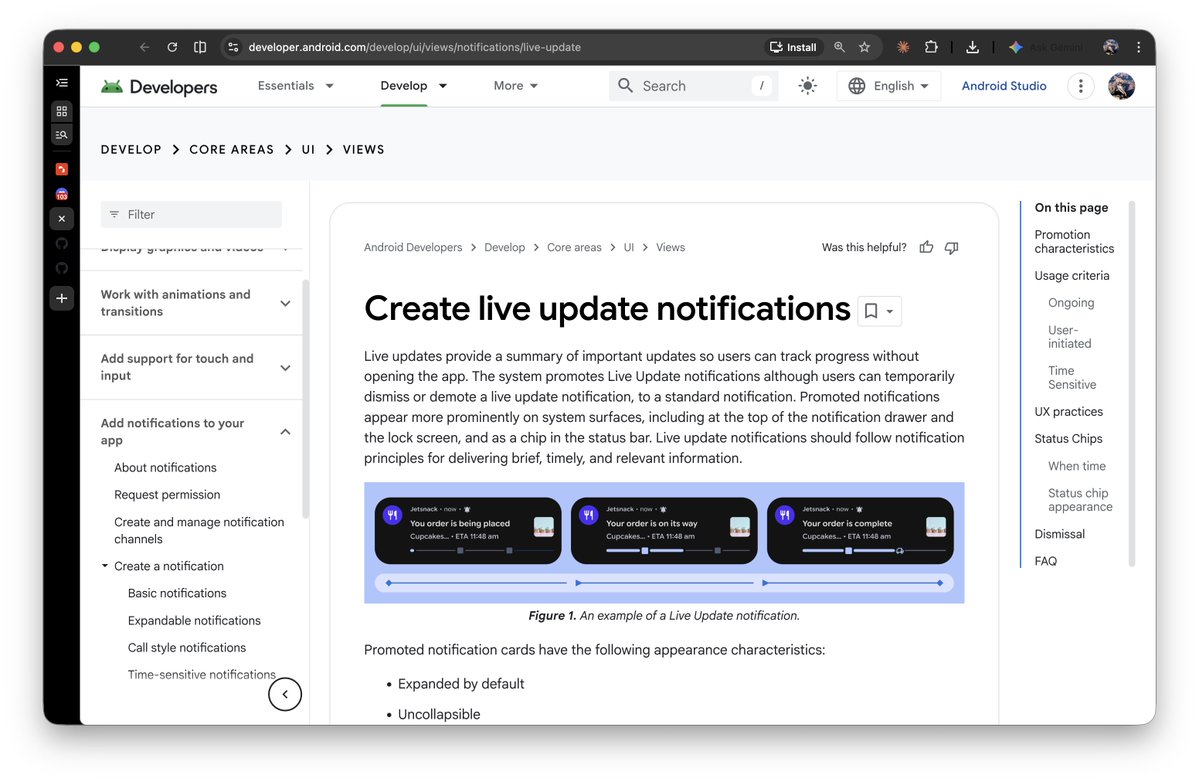Open the browser downloads icon
1199x782 pixels.
[972, 47]
